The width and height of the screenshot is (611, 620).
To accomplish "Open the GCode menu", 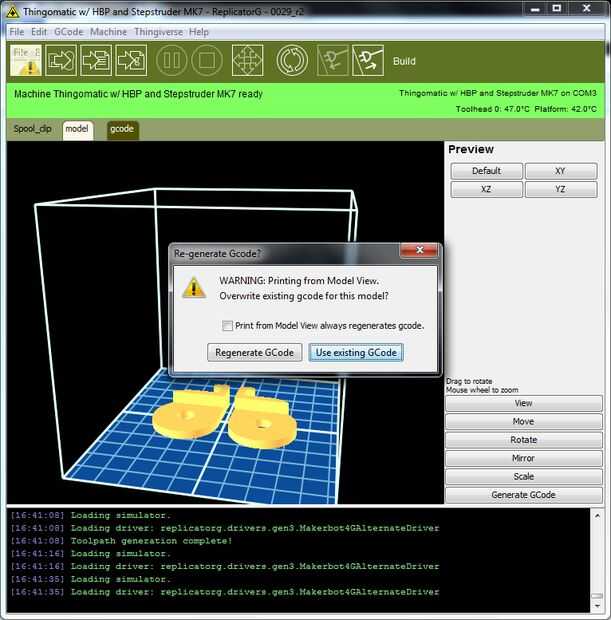I will coord(68,32).
